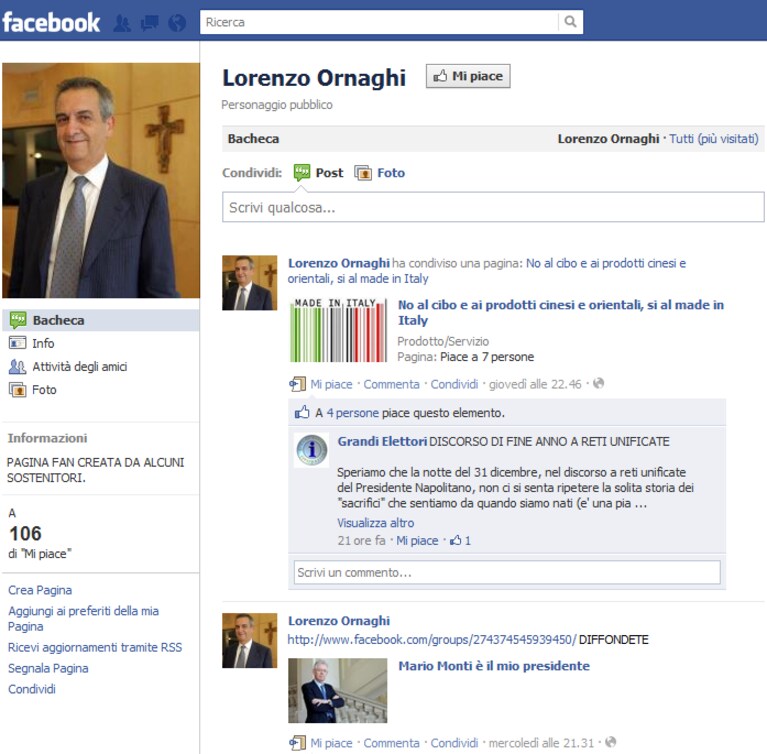Open the friend requests icon in header
Viewport: 767px width, 754px height.
(122, 23)
